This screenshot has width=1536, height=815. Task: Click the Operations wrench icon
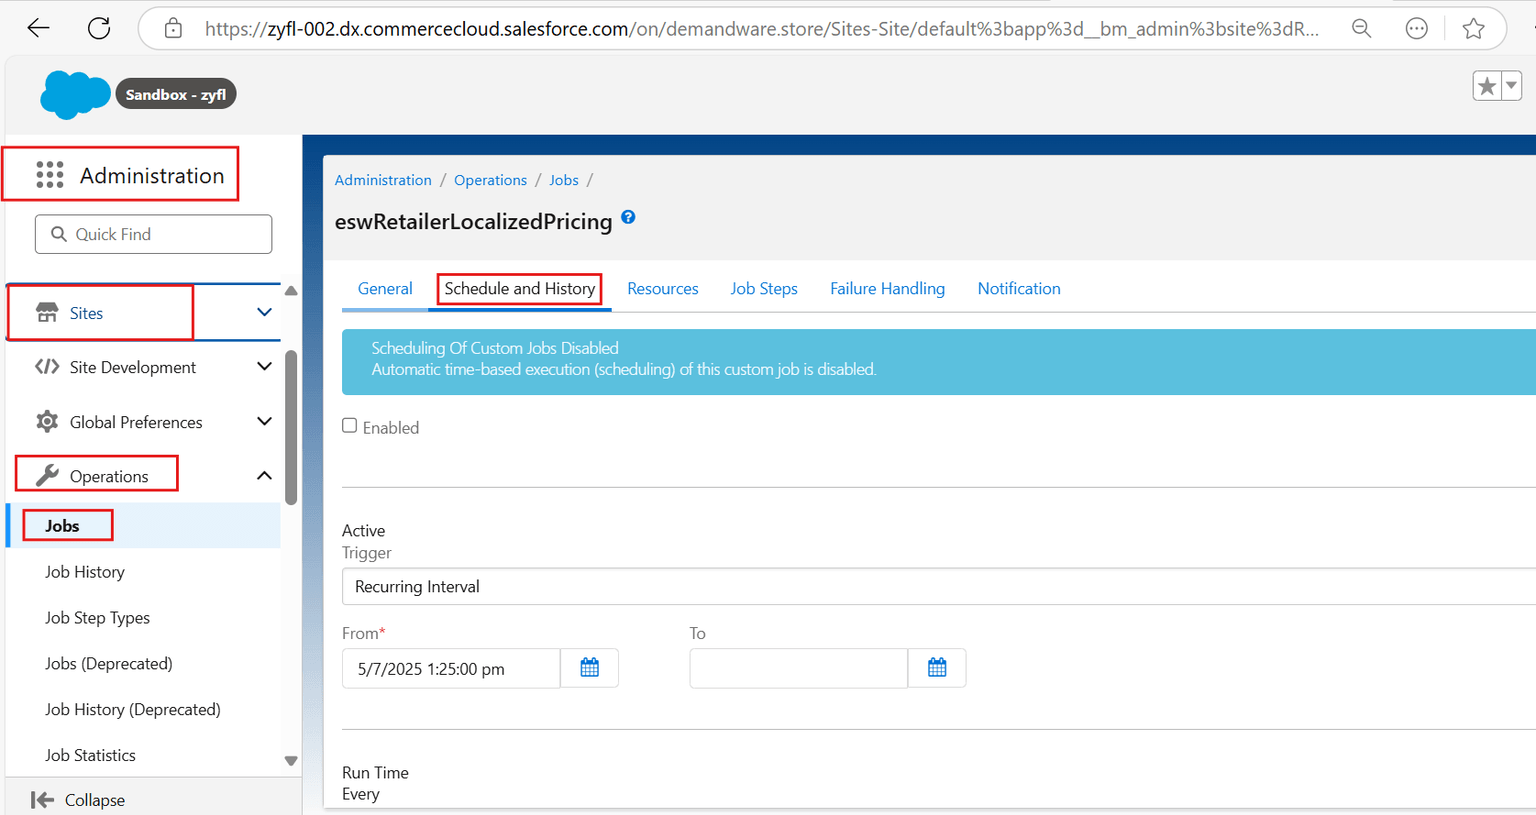pos(47,476)
